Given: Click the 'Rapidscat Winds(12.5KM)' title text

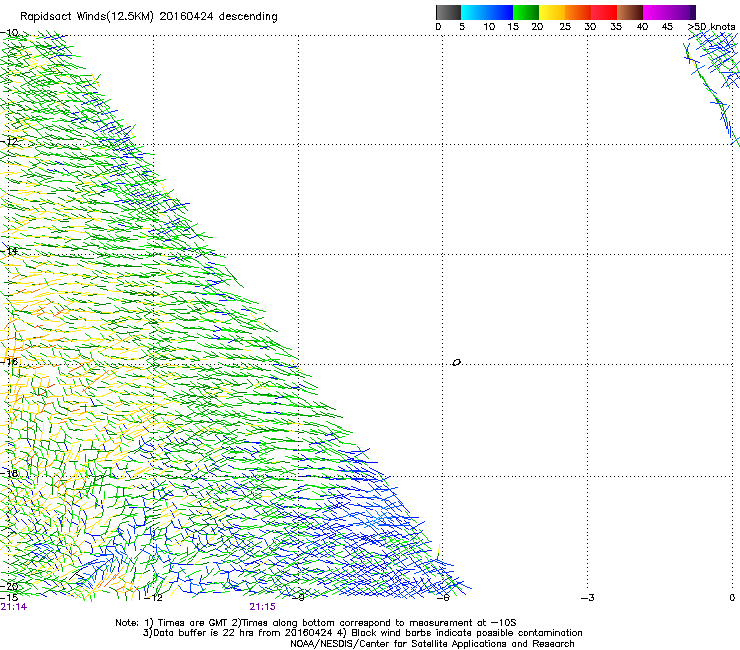Looking at the screenshot, I should (x=87, y=17).
